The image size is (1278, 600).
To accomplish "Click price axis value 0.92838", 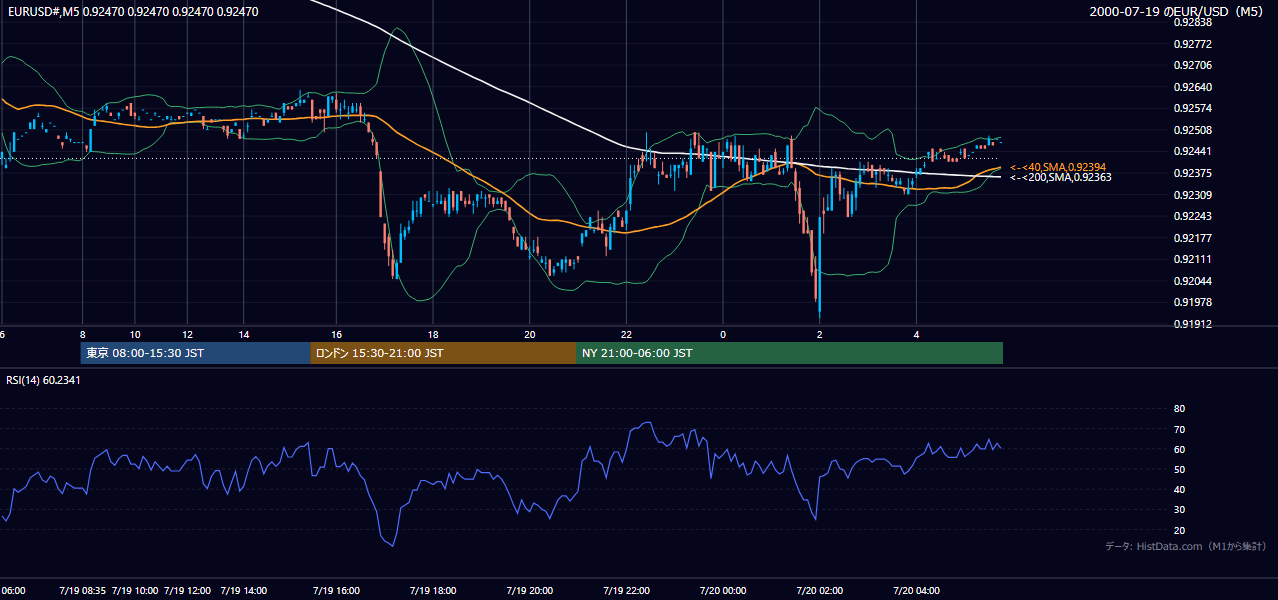I will click(x=1194, y=22).
